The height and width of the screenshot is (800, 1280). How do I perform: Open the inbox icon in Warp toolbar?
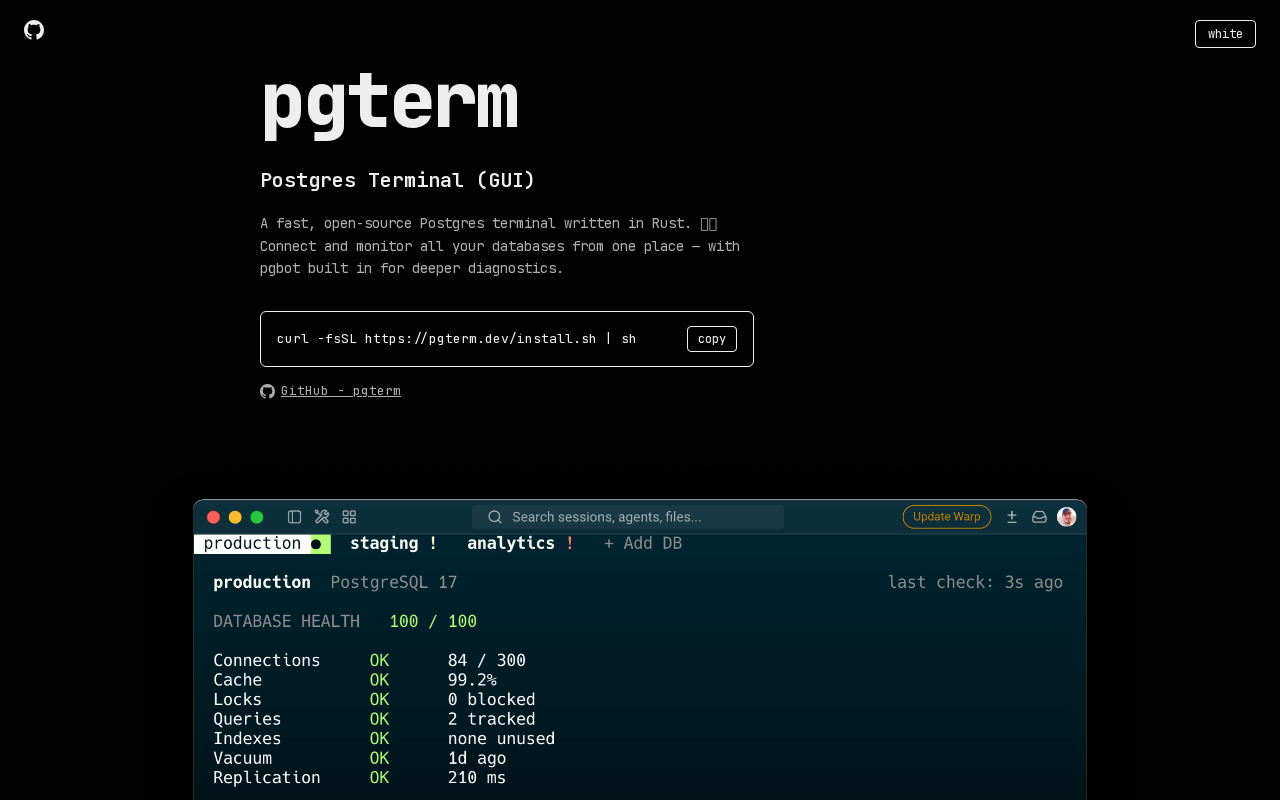point(1039,517)
